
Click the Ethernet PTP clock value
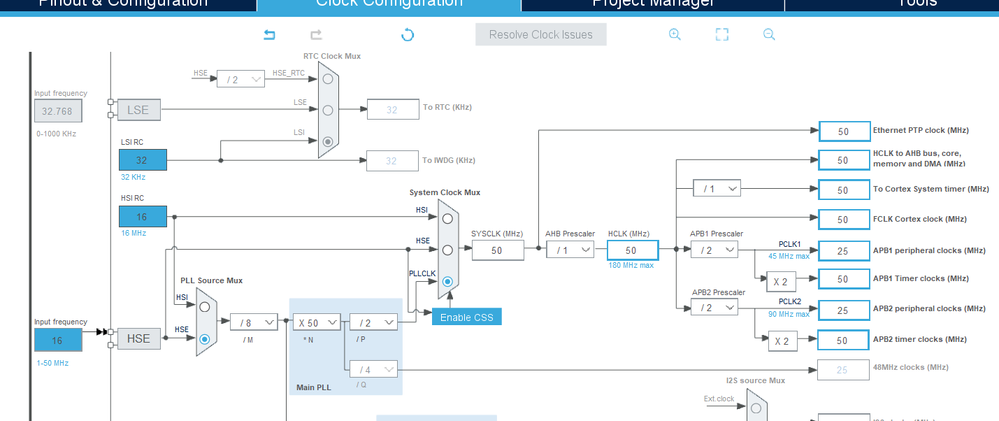click(x=844, y=131)
